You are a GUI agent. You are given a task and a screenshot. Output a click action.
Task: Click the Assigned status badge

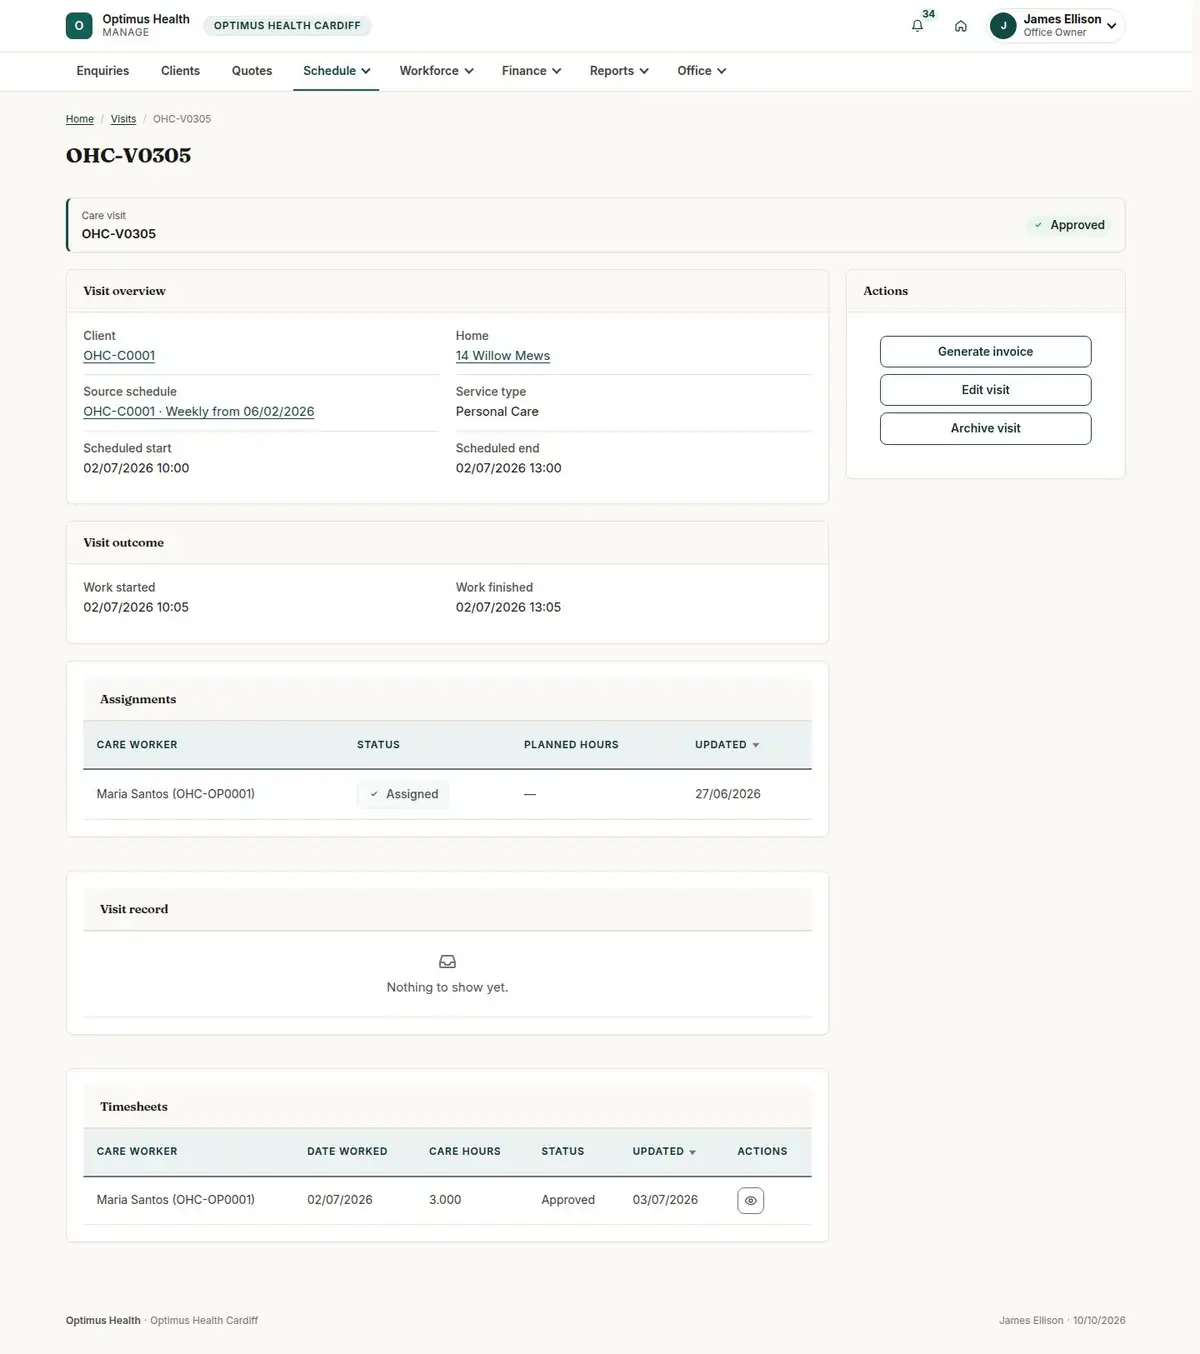point(403,794)
